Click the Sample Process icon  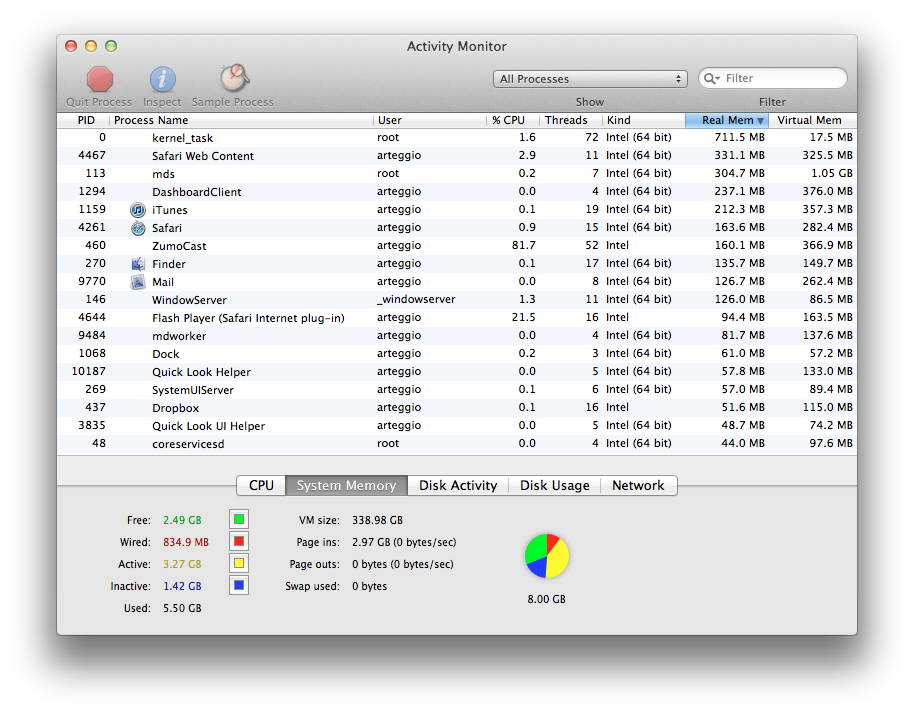click(x=234, y=78)
